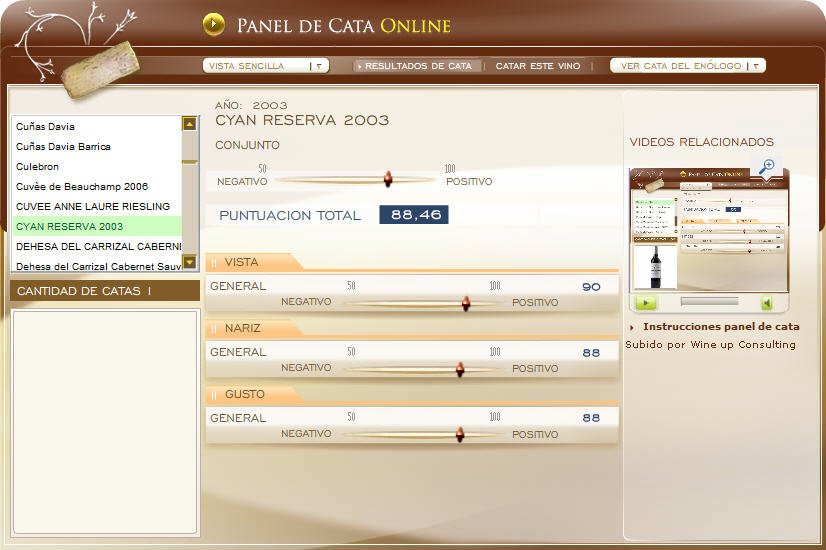Switch to the Catar Este Vino tab
The image size is (826, 550).
click(x=537, y=66)
